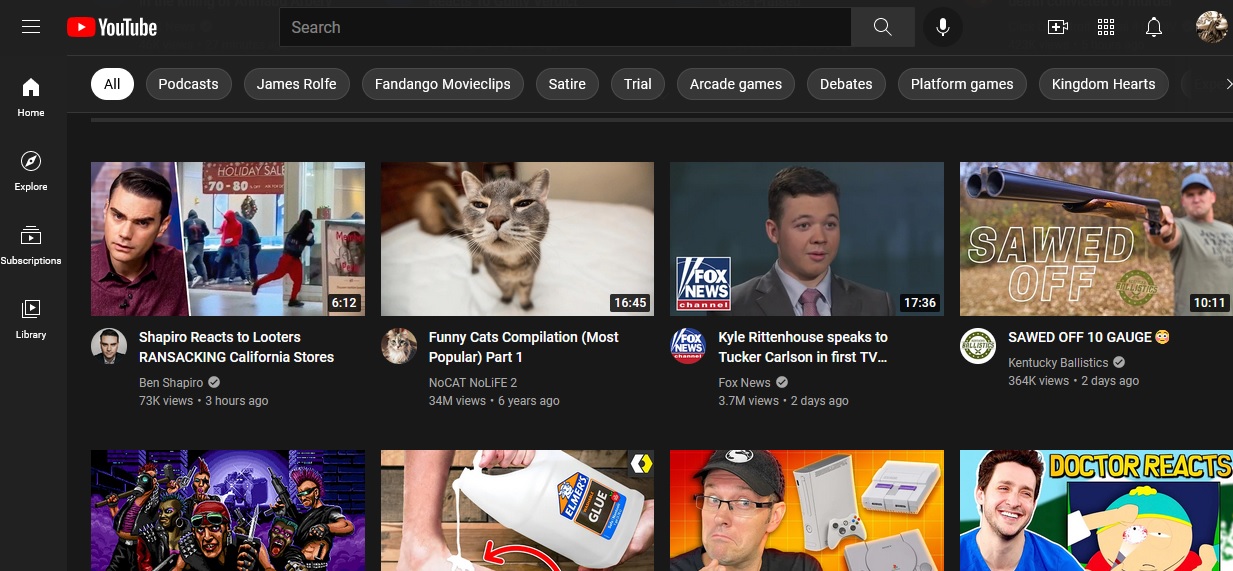Open Subscriptions in sidebar
The image size is (1233, 571).
(31, 245)
